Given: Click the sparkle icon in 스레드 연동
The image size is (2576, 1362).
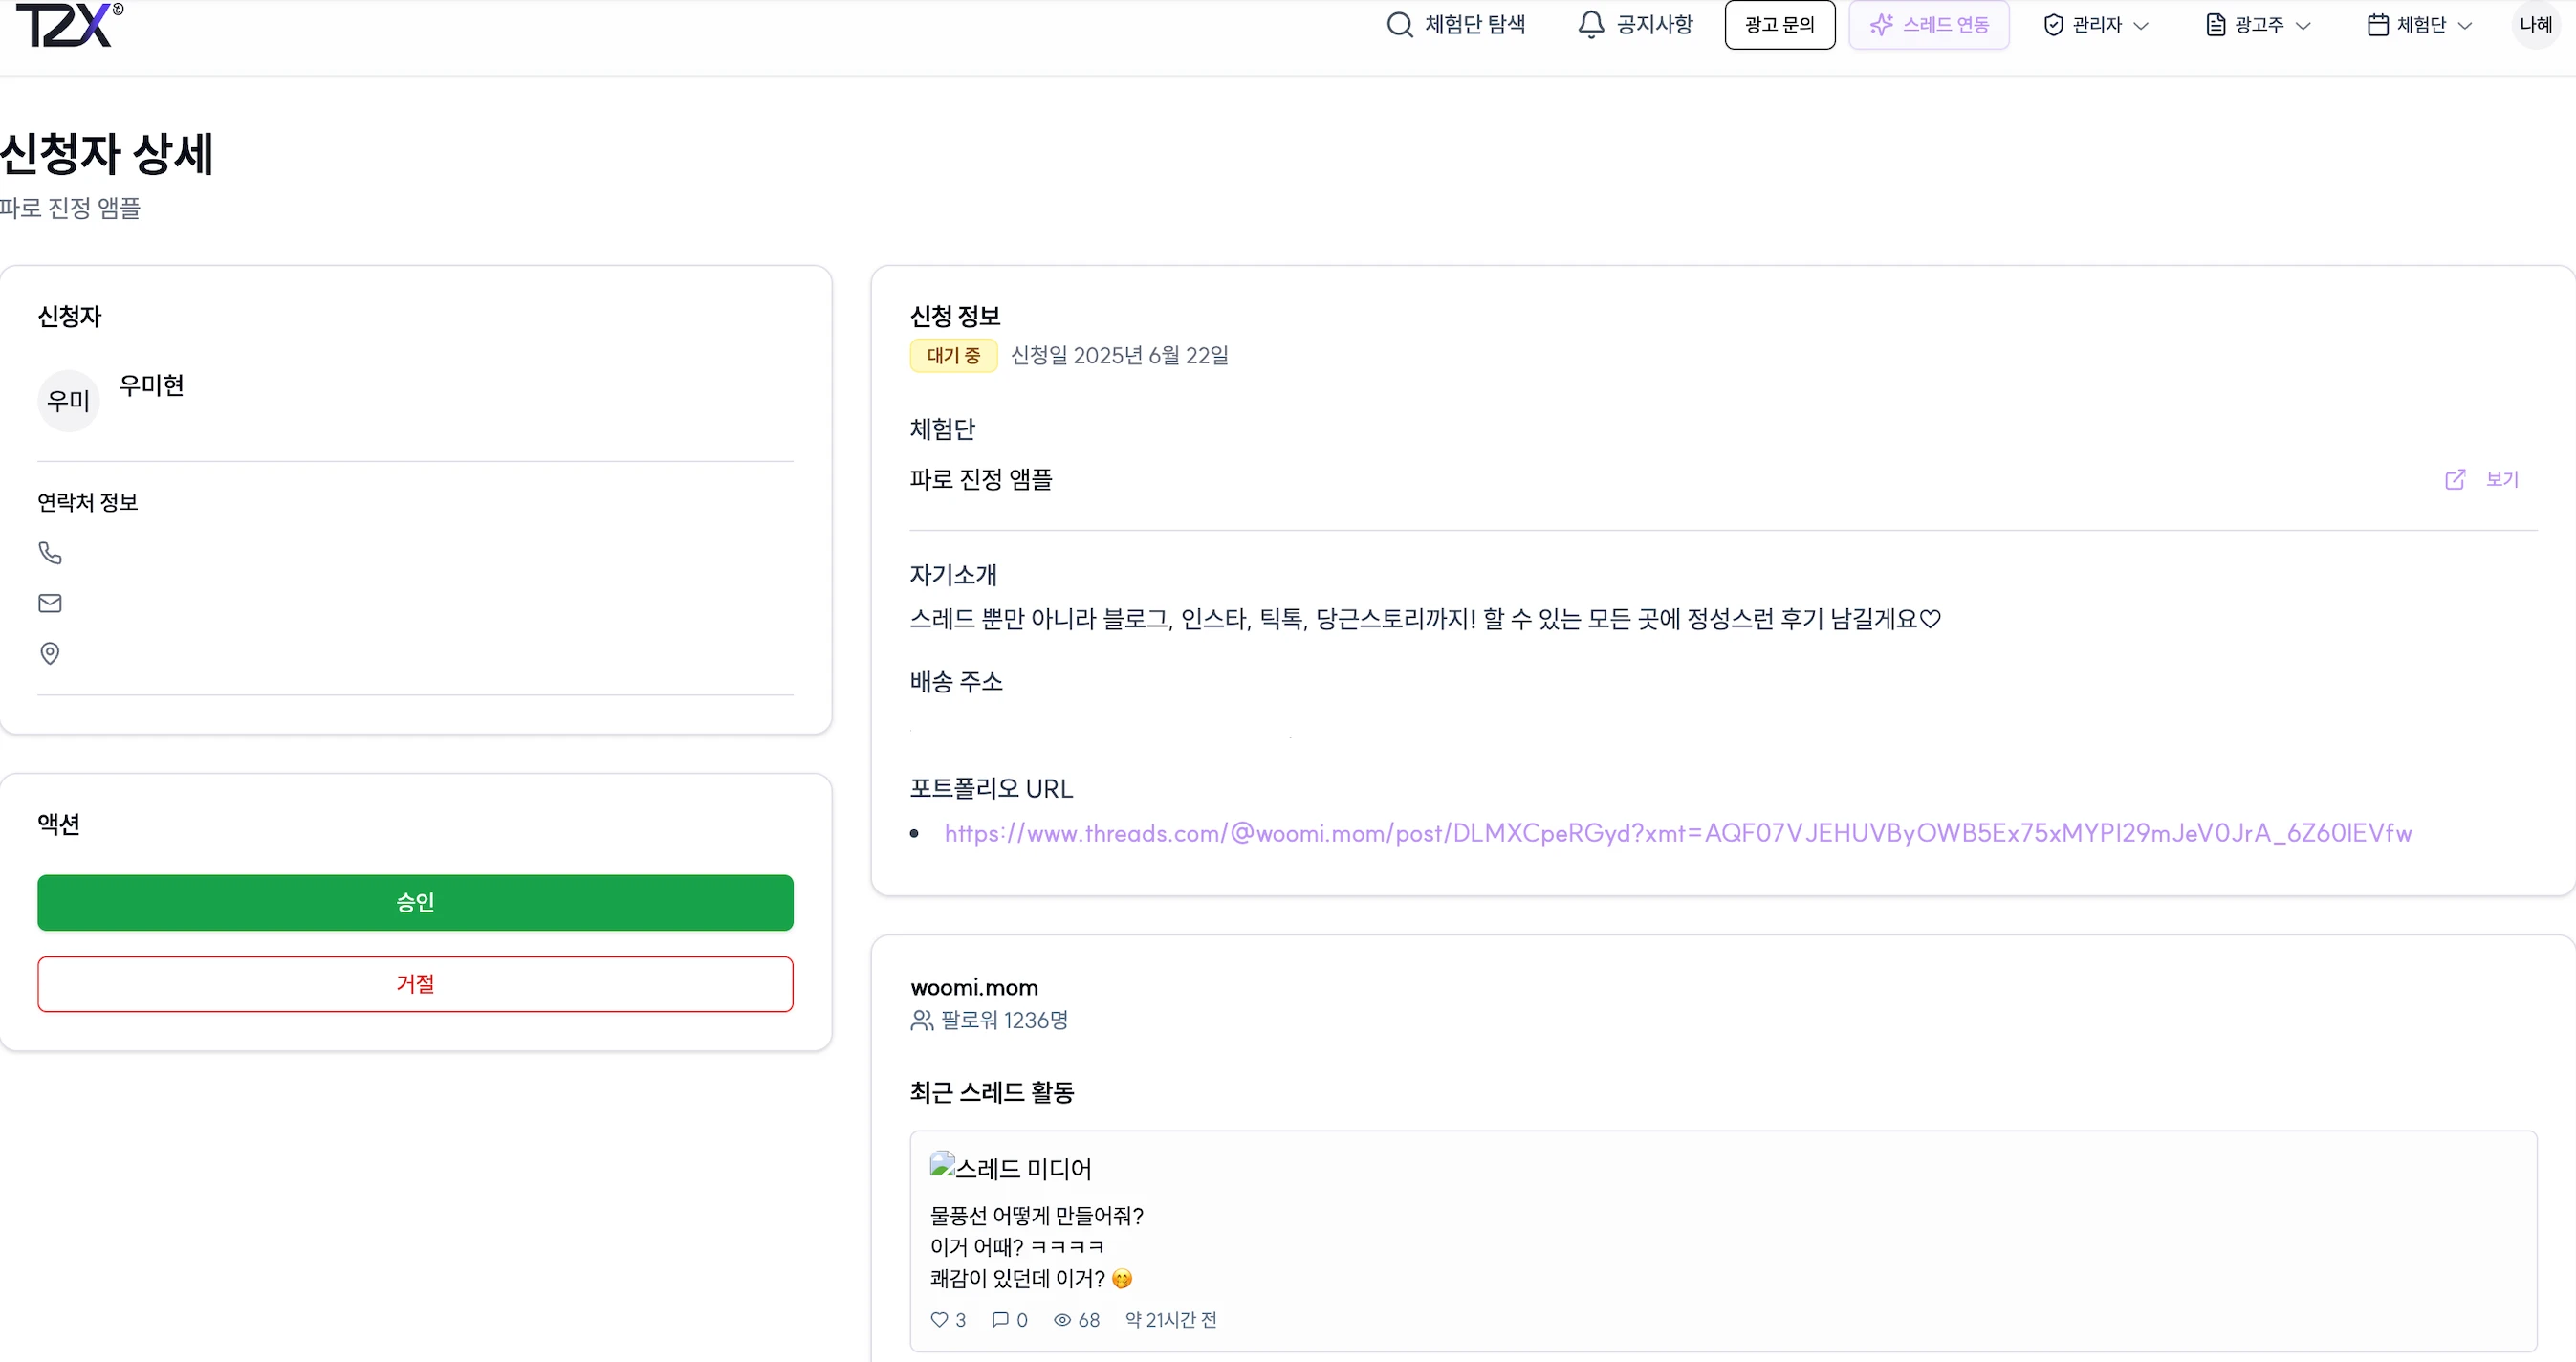Looking at the screenshot, I should [x=1881, y=24].
